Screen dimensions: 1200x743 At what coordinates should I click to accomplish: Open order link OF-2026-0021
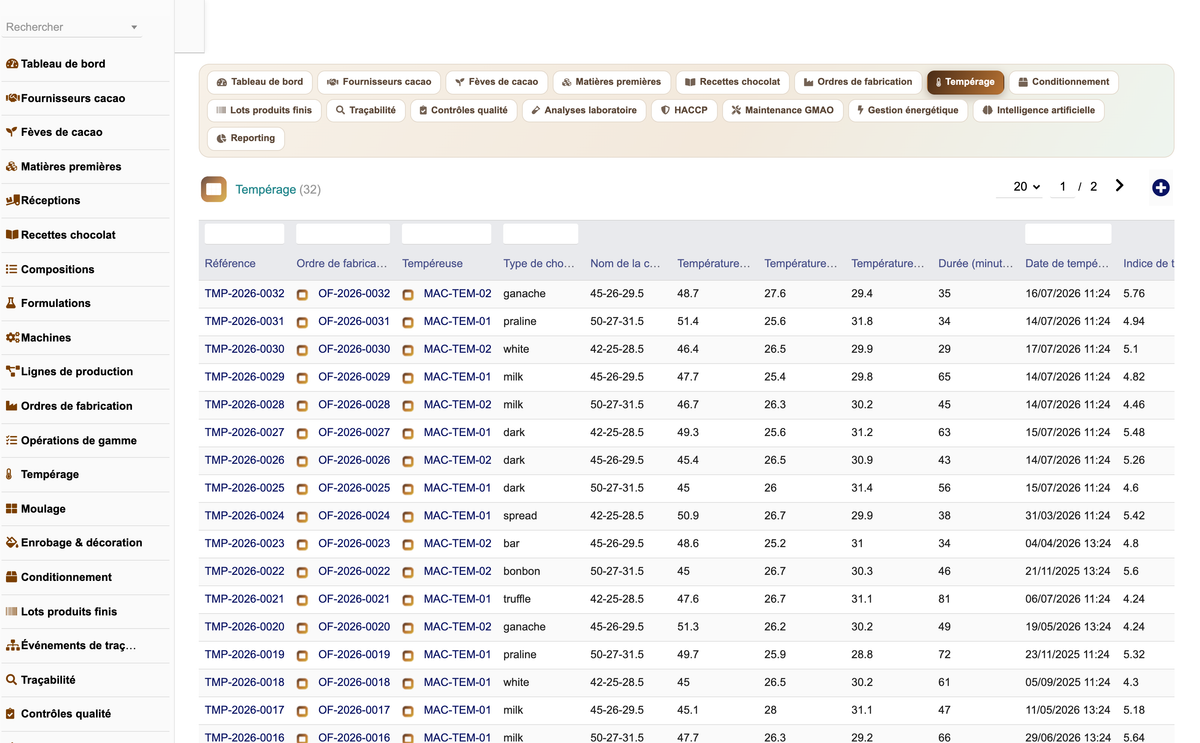point(354,599)
